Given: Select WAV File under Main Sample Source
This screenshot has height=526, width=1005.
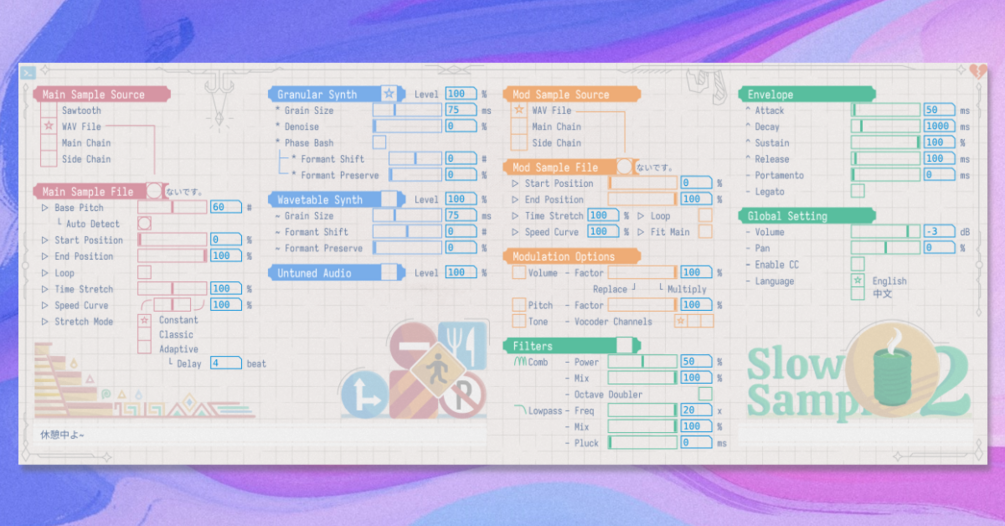Looking at the screenshot, I should point(49,126).
